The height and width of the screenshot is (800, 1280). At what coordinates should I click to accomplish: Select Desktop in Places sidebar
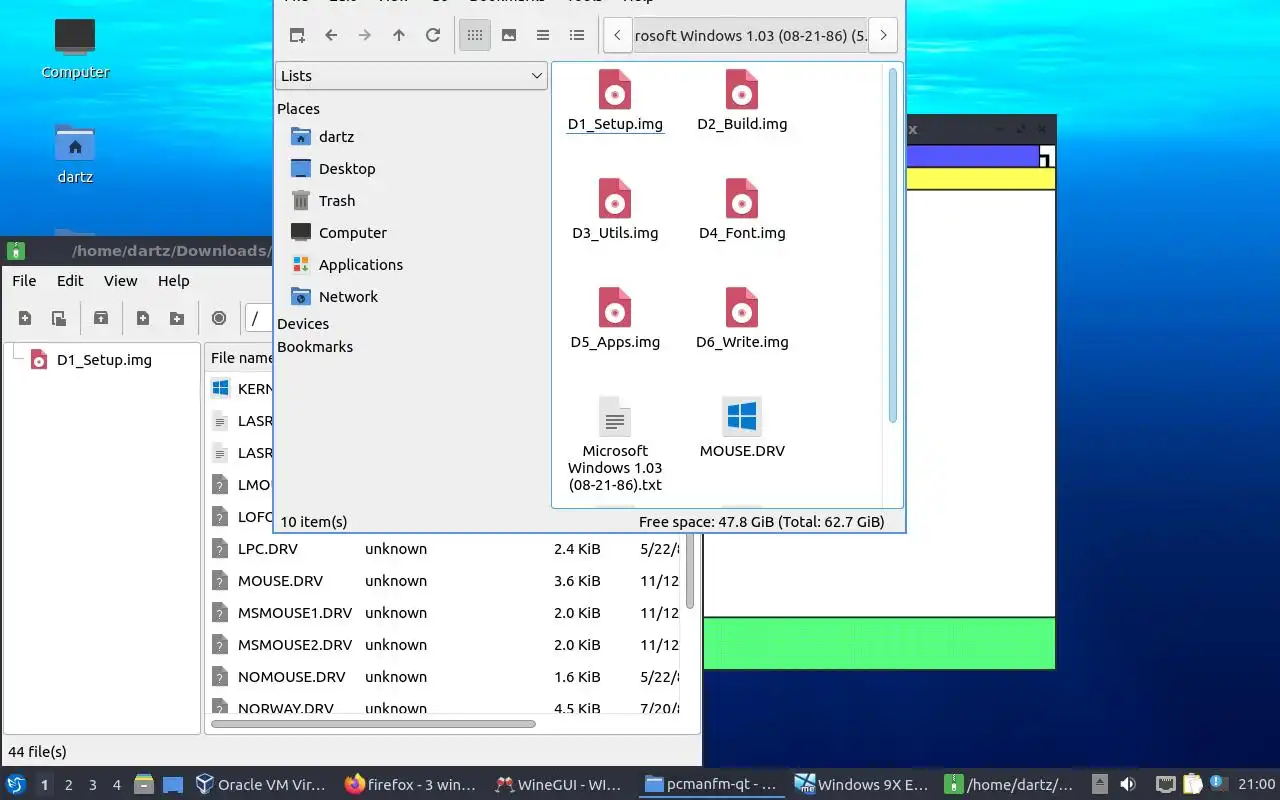tap(347, 168)
